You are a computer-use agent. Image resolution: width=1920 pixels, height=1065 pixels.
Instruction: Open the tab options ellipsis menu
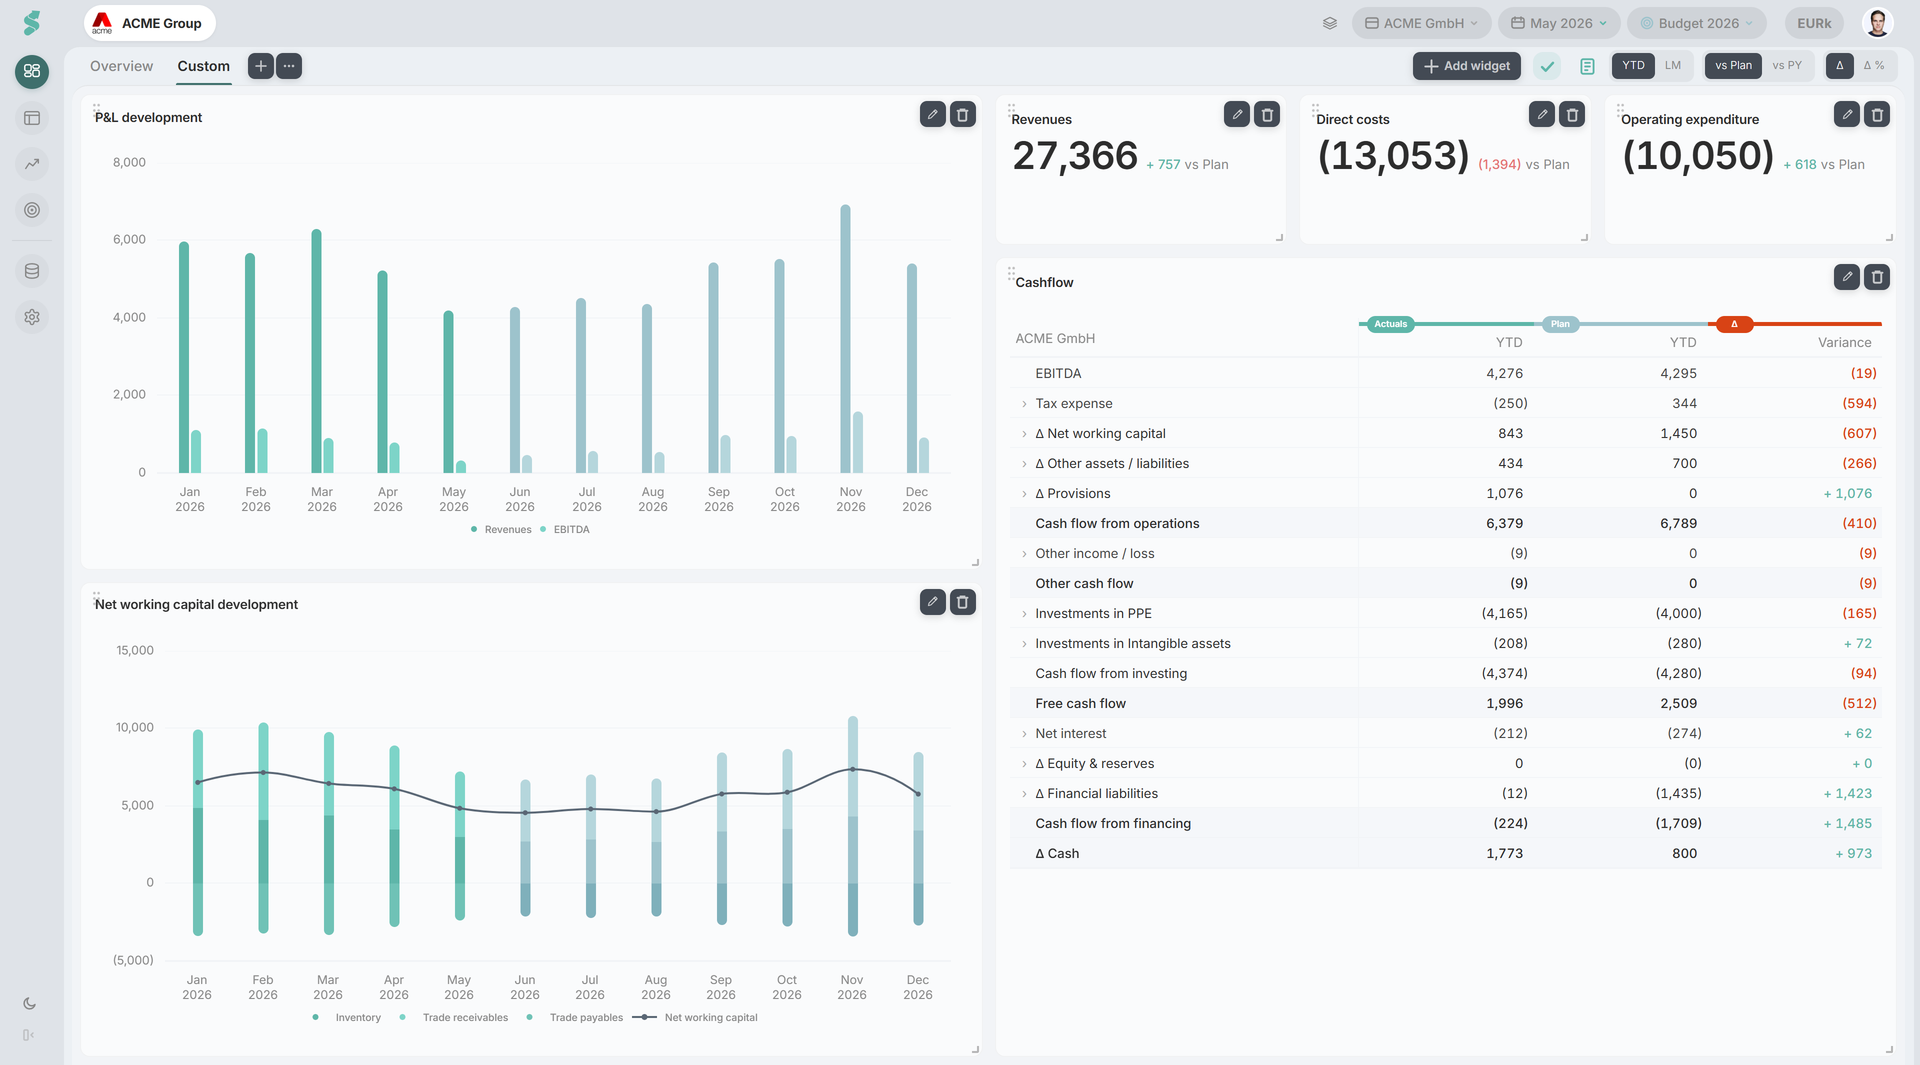pyautogui.click(x=289, y=66)
